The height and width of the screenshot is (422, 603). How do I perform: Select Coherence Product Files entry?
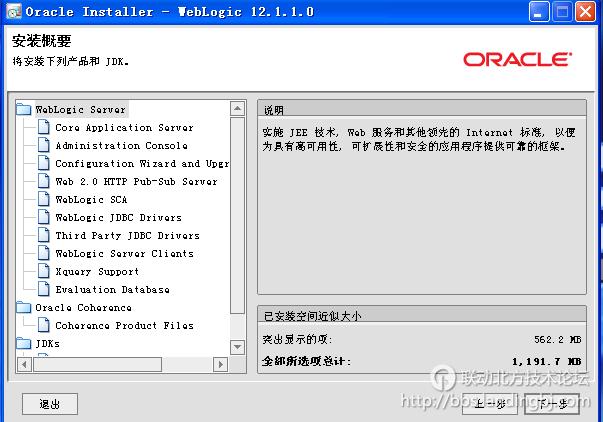coord(124,325)
